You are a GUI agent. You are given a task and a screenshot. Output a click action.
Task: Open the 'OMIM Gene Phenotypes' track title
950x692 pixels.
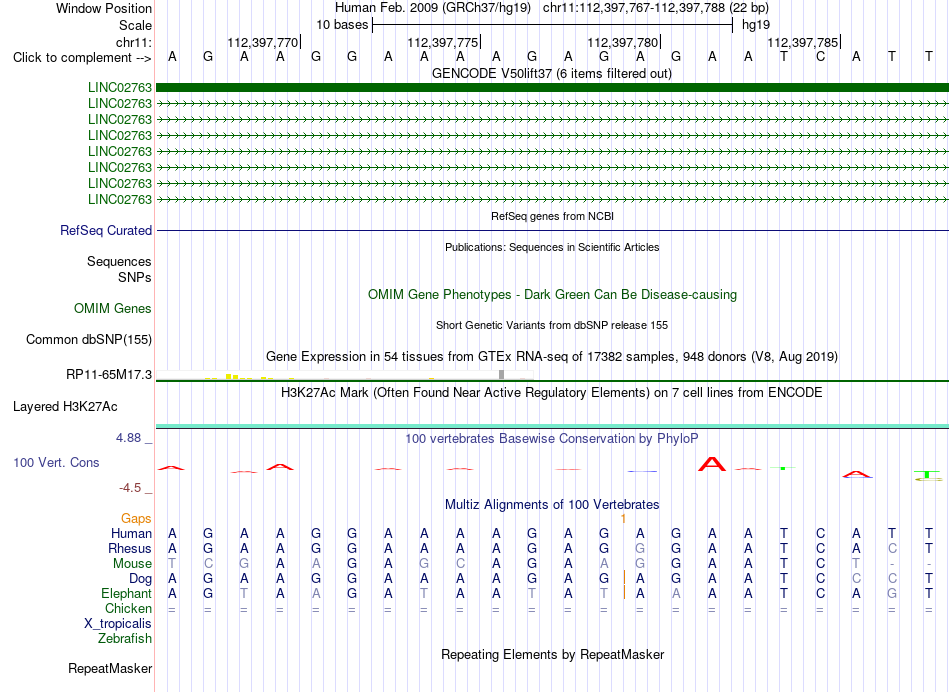click(552, 294)
